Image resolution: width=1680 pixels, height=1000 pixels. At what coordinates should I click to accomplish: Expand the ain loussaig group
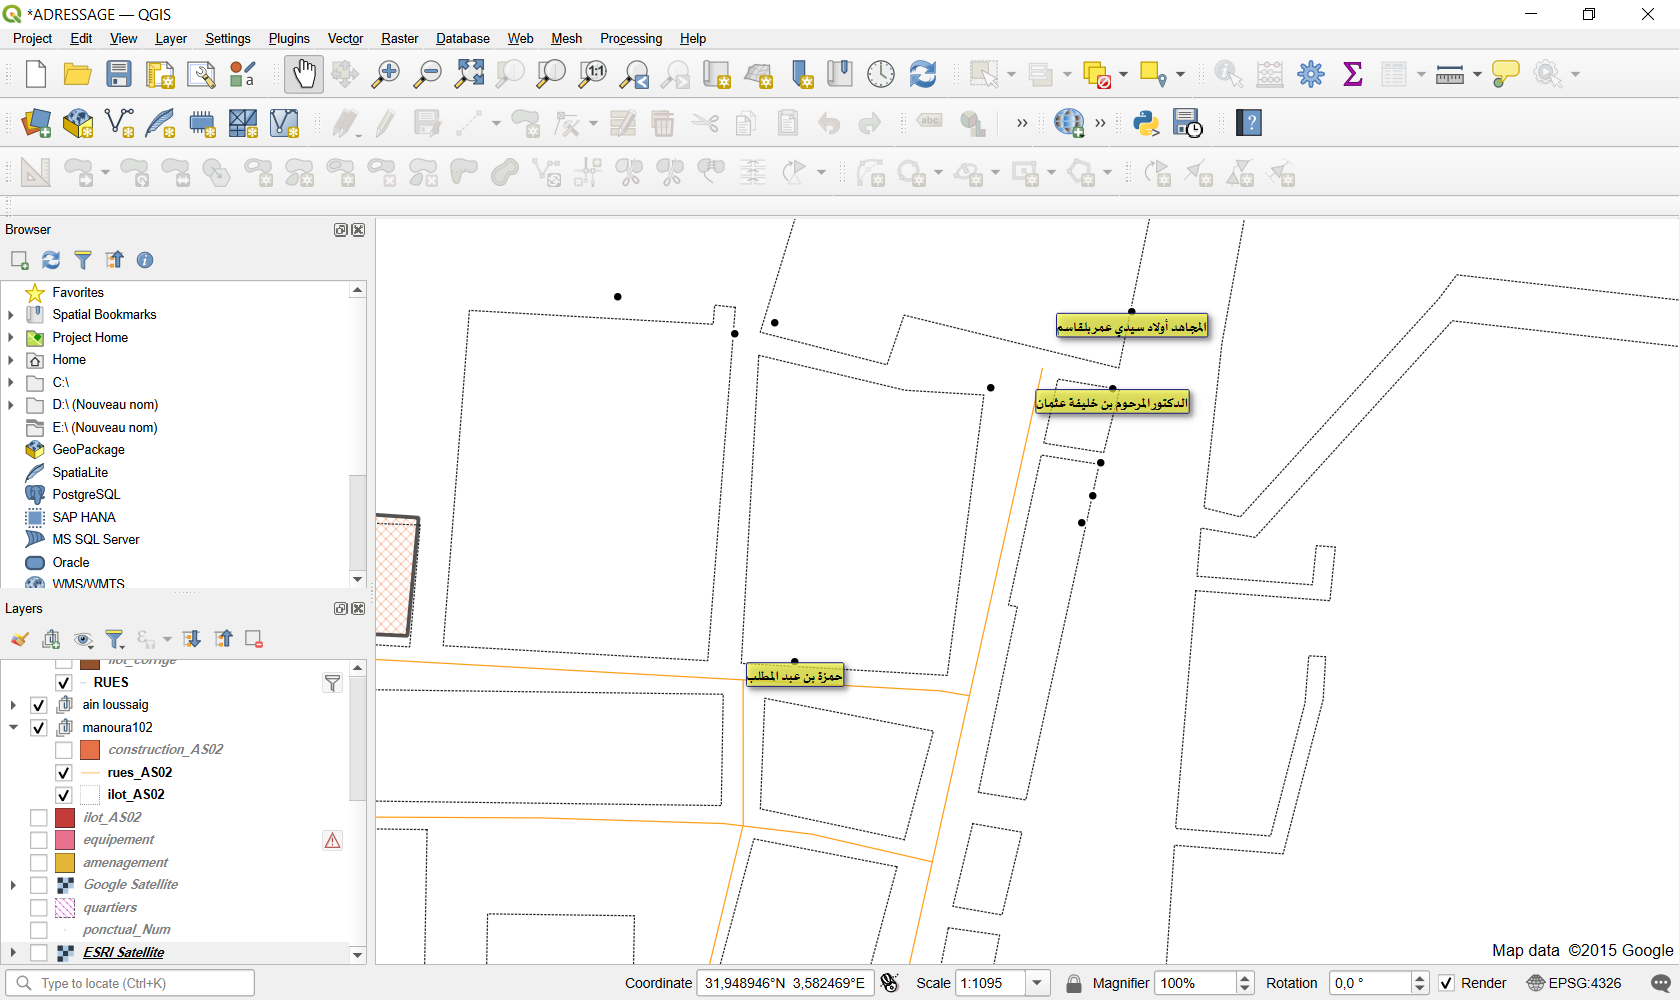[13, 705]
